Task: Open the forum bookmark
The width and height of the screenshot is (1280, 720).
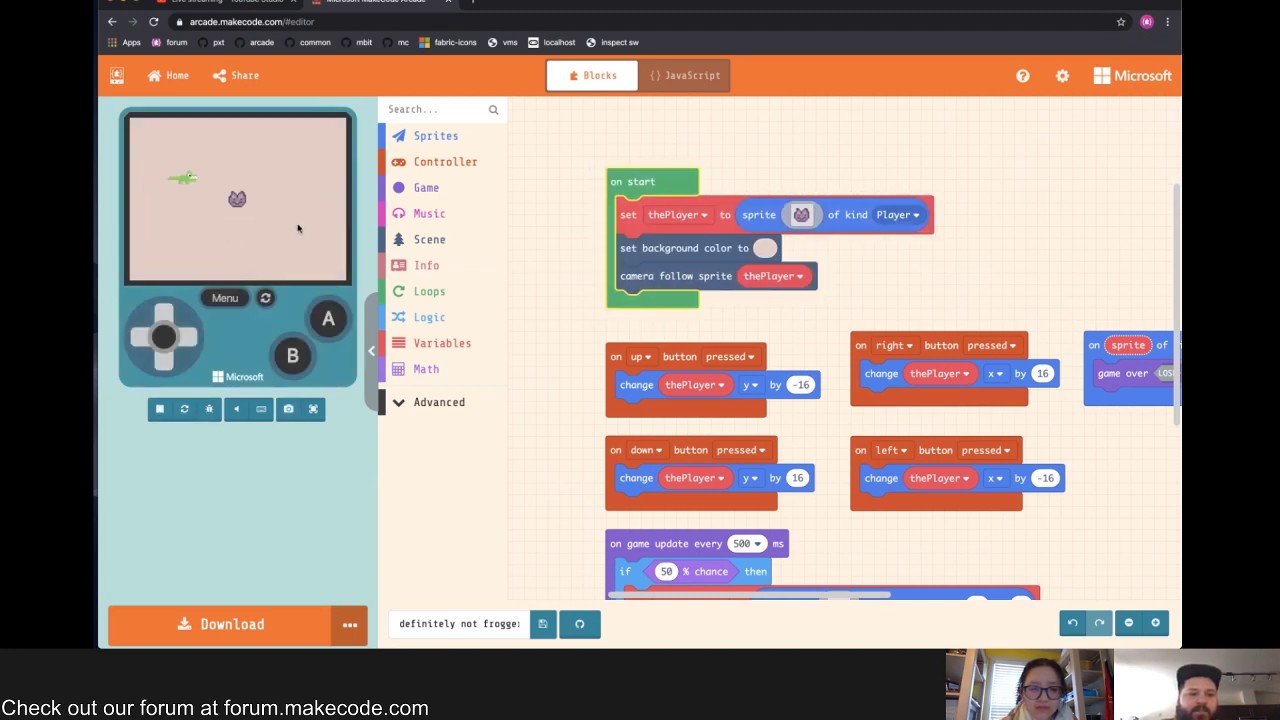Action: pyautogui.click(x=170, y=43)
